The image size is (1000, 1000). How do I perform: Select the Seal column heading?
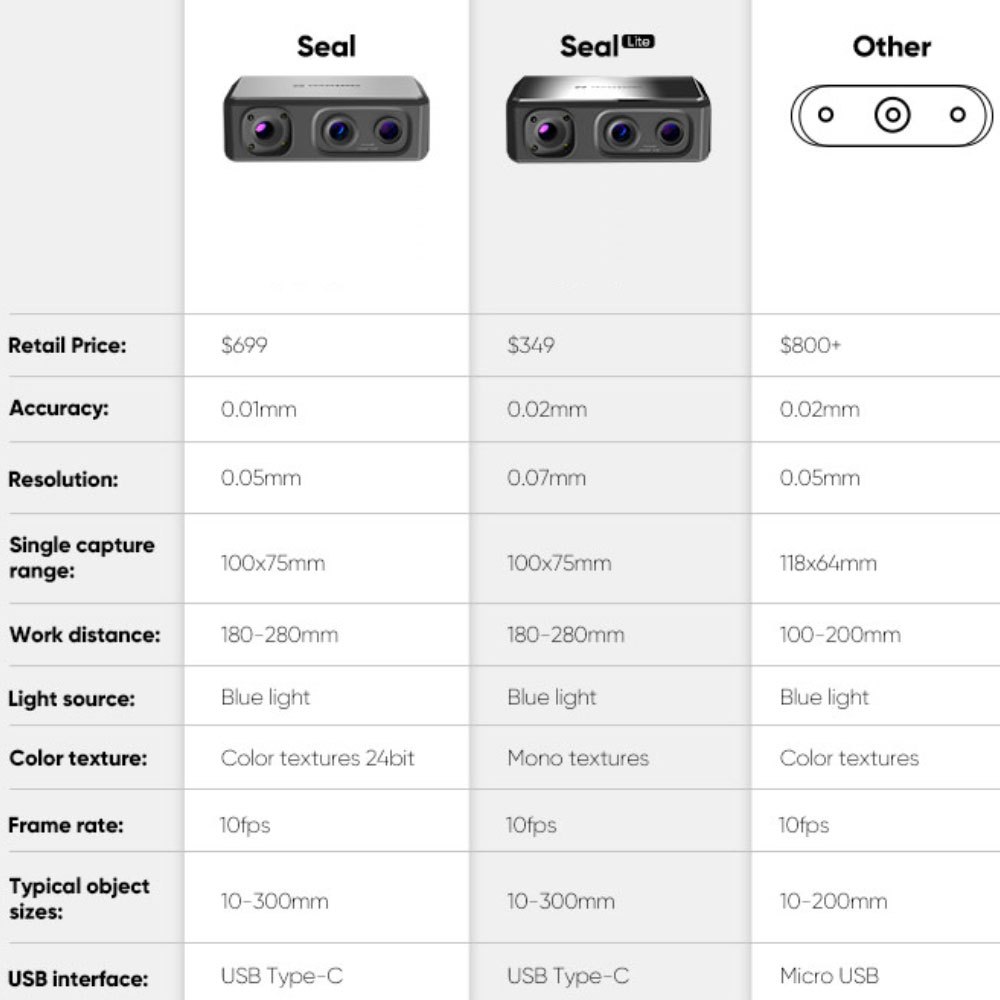326,46
